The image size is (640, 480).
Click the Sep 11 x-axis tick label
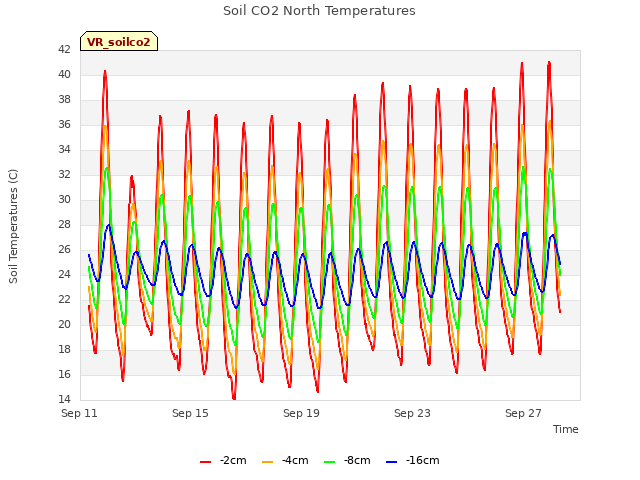(79, 413)
